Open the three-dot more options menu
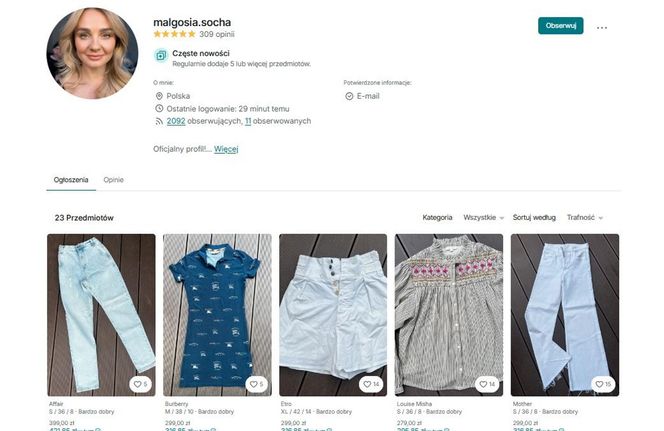The width and height of the screenshot is (664, 431). pyautogui.click(x=602, y=27)
